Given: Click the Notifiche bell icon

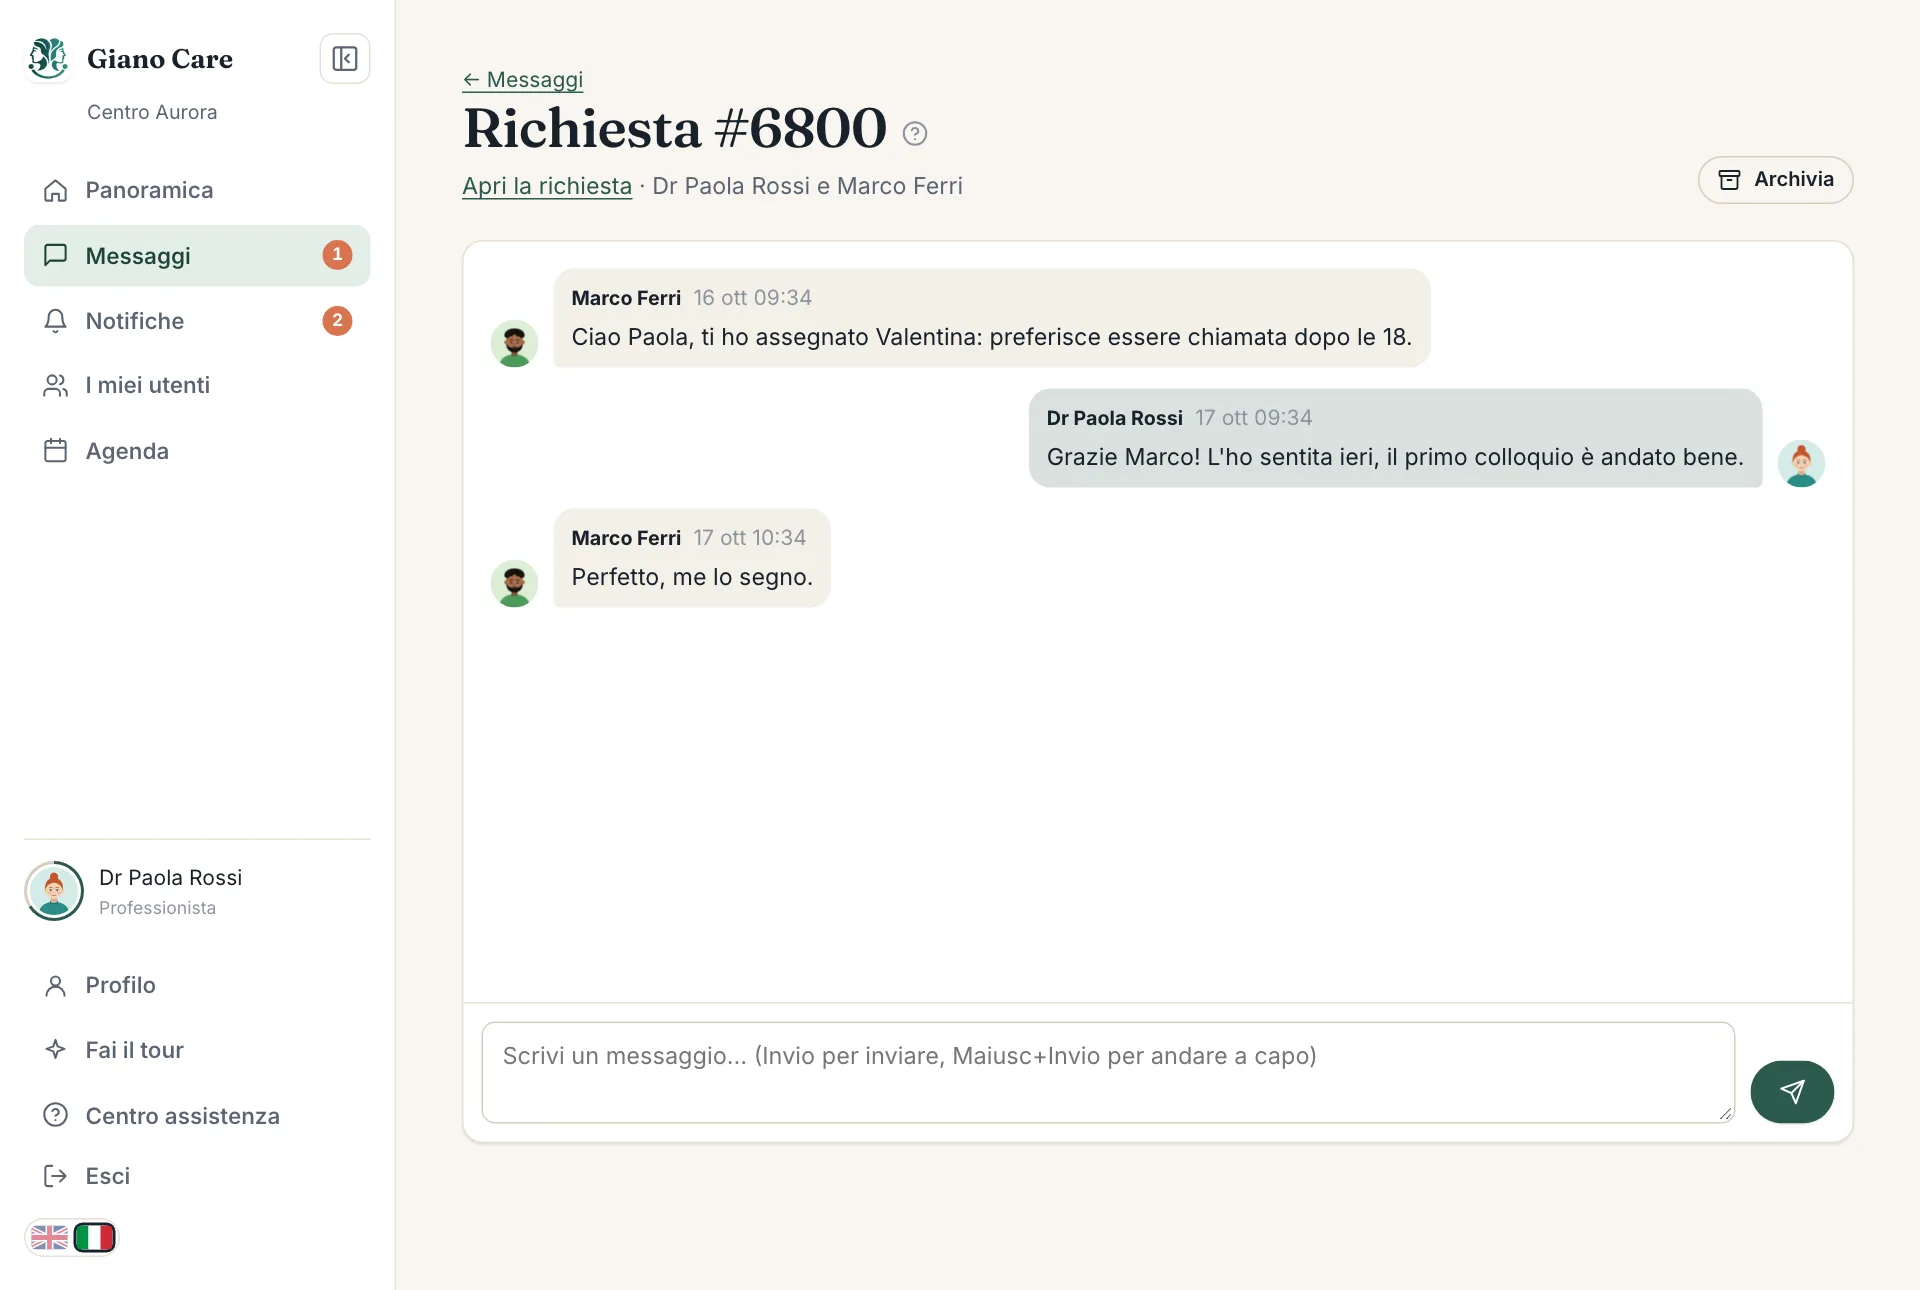Looking at the screenshot, I should pos(56,321).
